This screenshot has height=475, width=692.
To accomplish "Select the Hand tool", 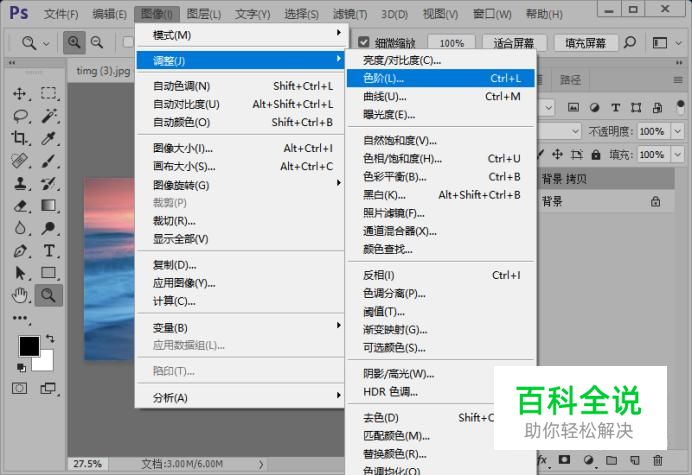I will pos(19,295).
